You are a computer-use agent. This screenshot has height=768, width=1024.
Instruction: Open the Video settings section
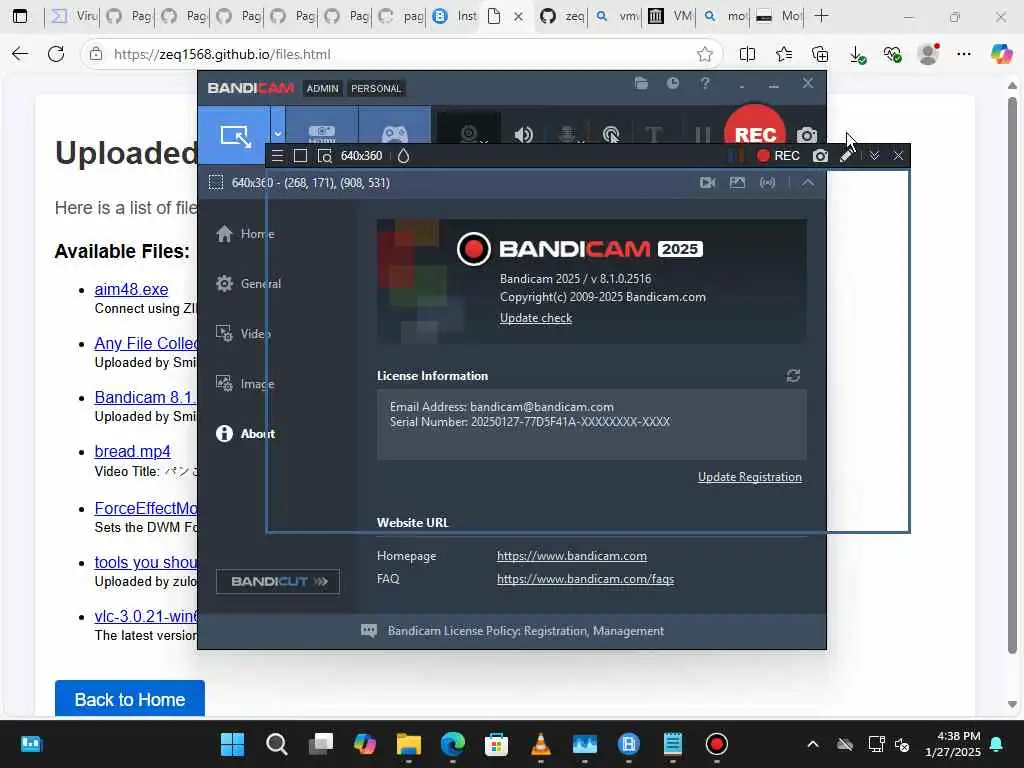click(243, 334)
